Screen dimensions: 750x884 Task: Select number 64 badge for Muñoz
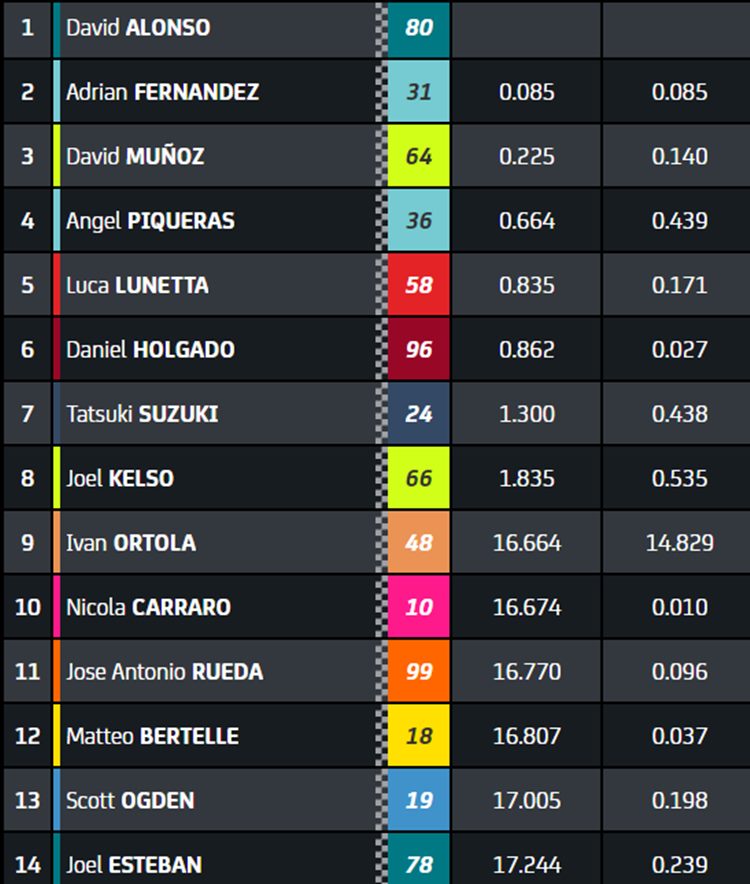click(418, 156)
